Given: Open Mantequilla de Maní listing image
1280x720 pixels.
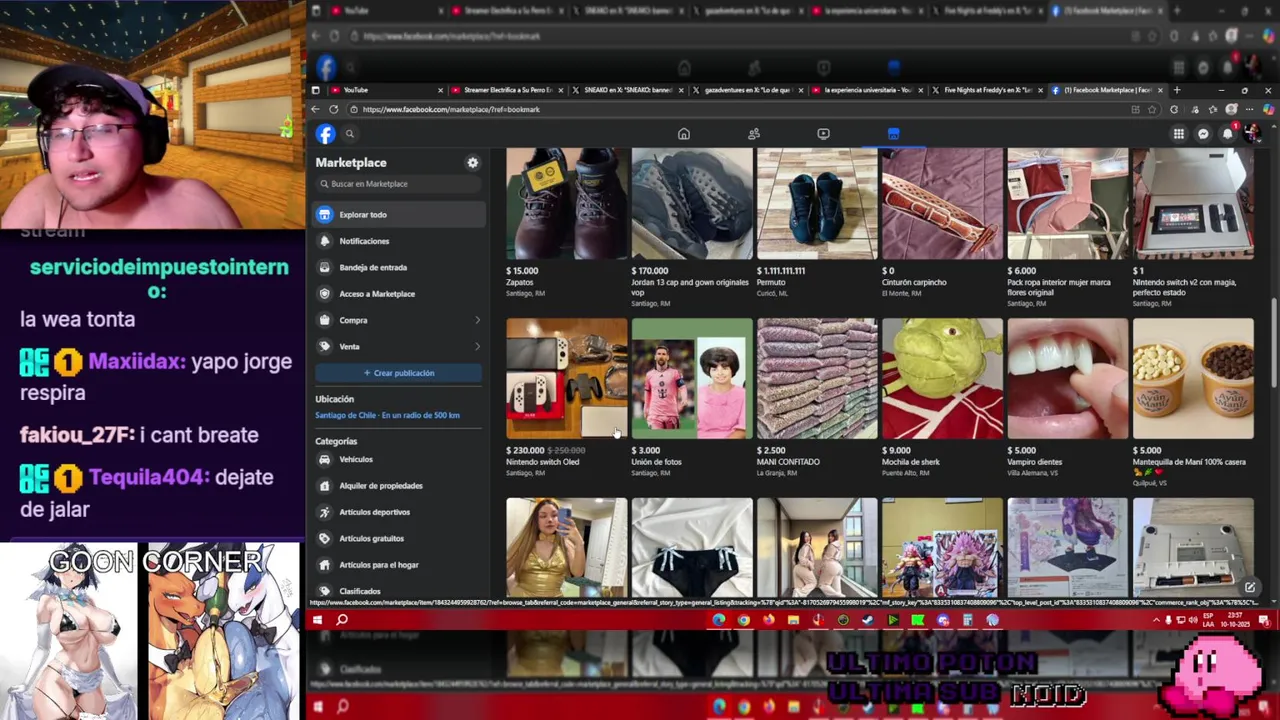Looking at the screenshot, I should (1193, 379).
